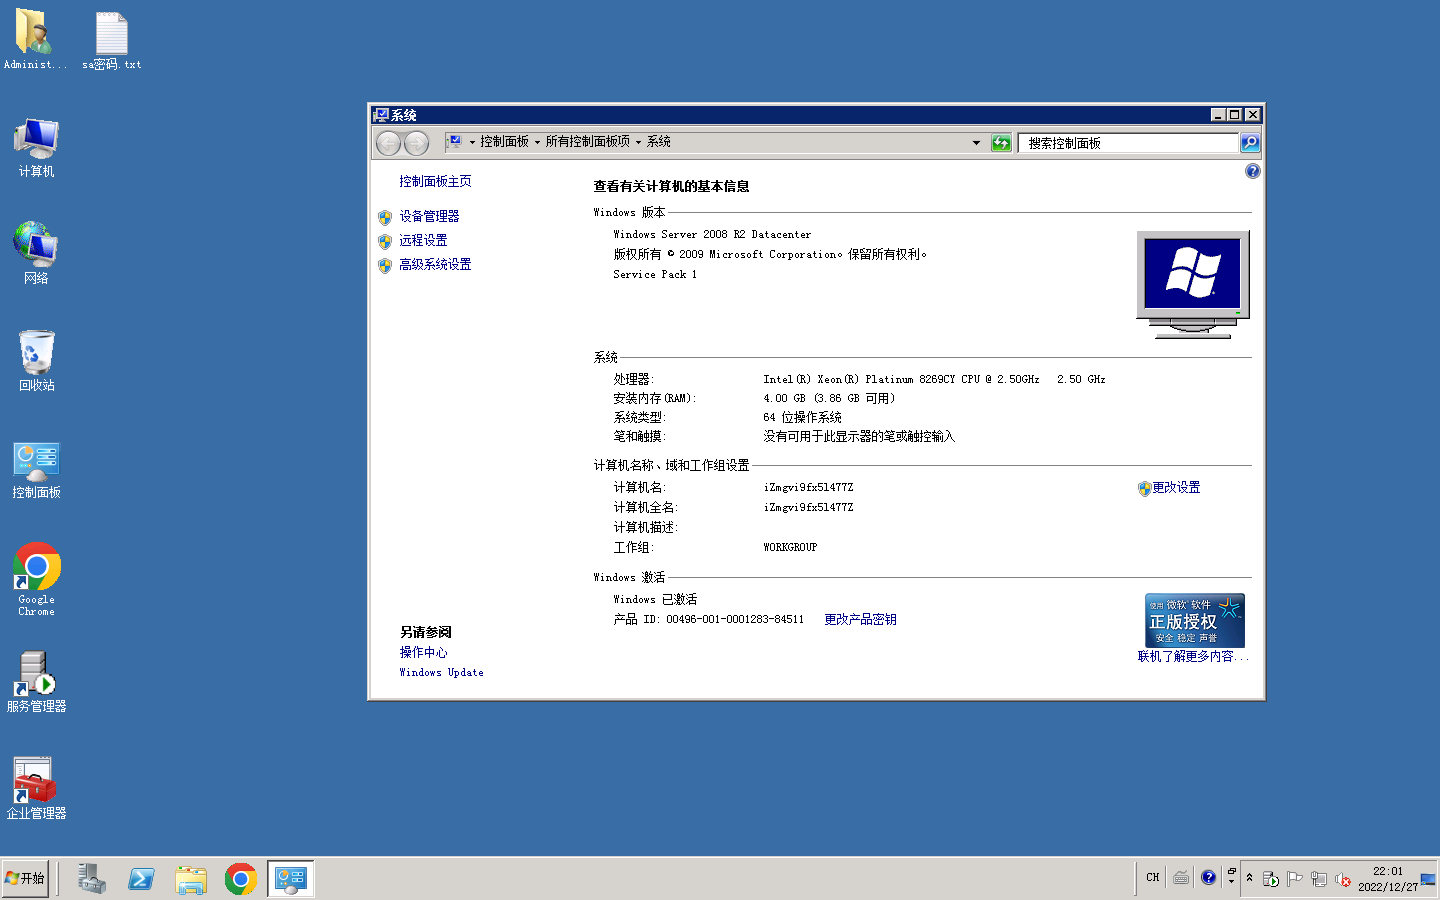Click the System window title bar icon
This screenshot has width=1440, height=900.
(x=381, y=115)
